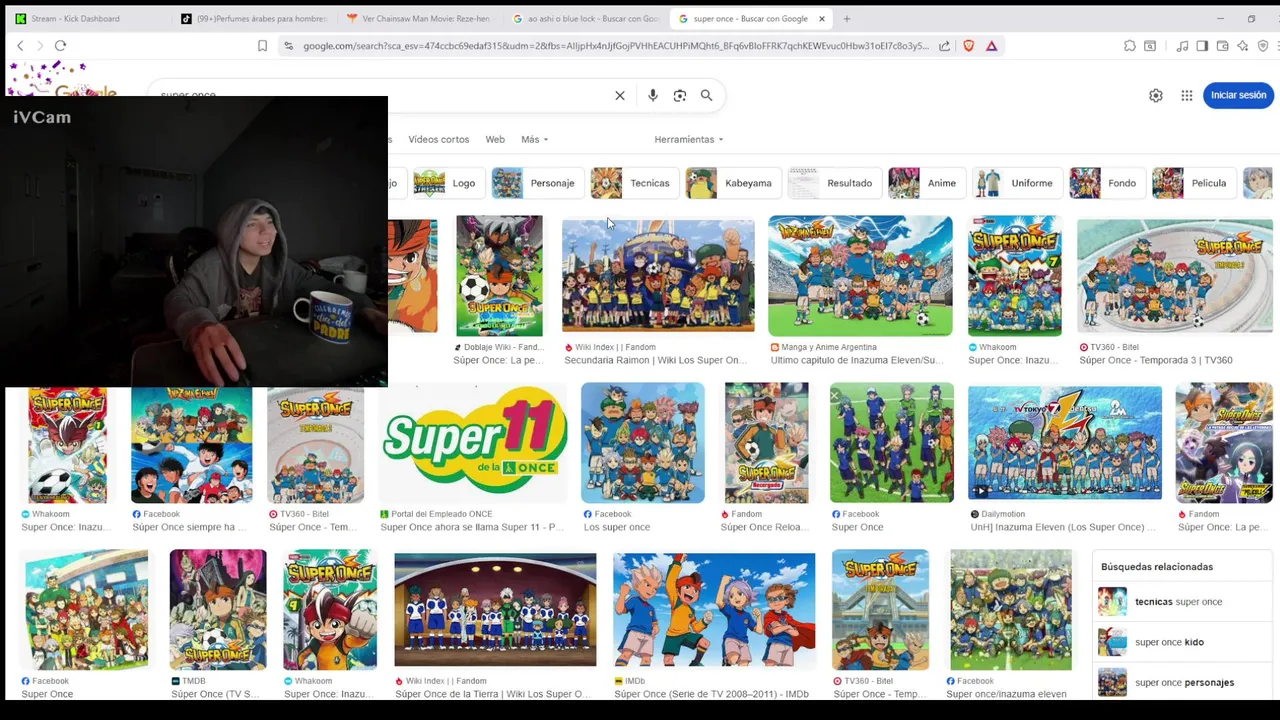
Task: Open Videos cortos search tab
Action: (438, 140)
